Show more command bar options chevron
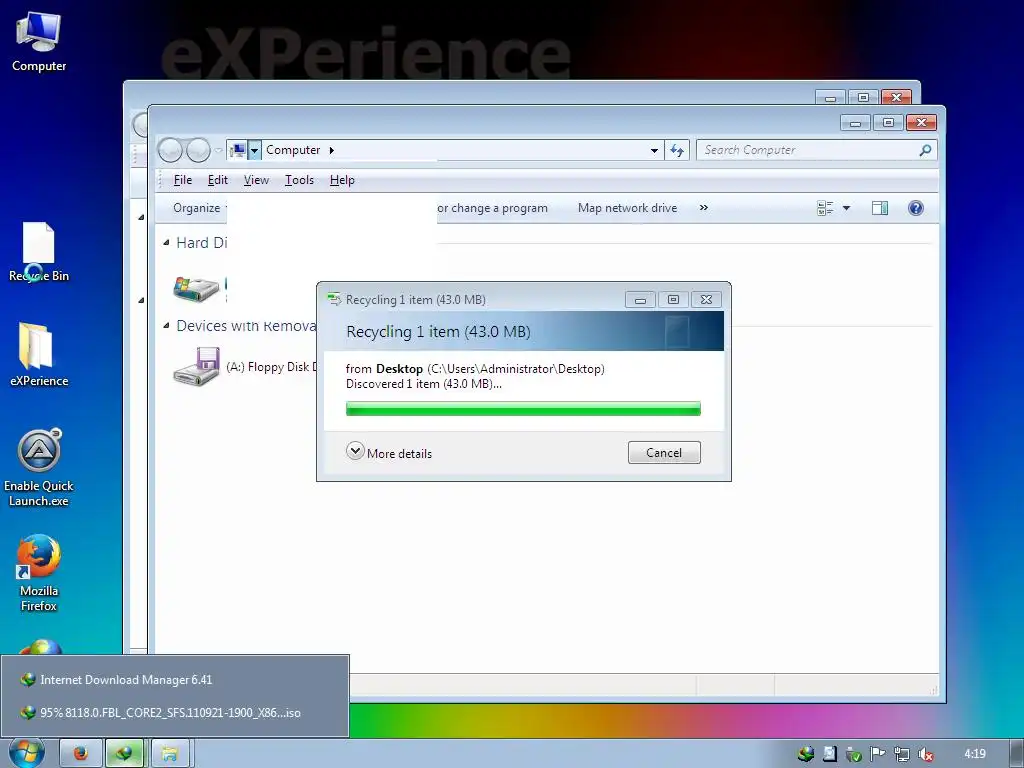The width and height of the screenshot is (1024, 768). click(x=703, y=208)
